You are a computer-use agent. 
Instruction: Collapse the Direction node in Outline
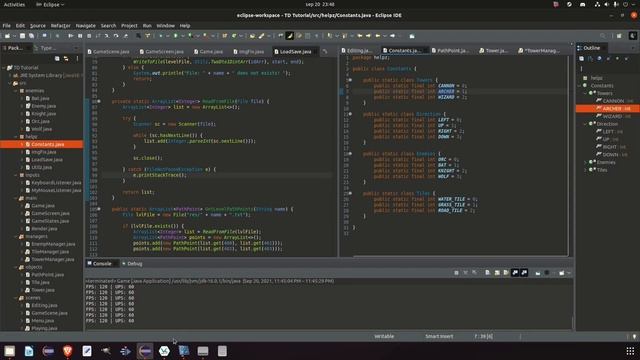(585, 124)
